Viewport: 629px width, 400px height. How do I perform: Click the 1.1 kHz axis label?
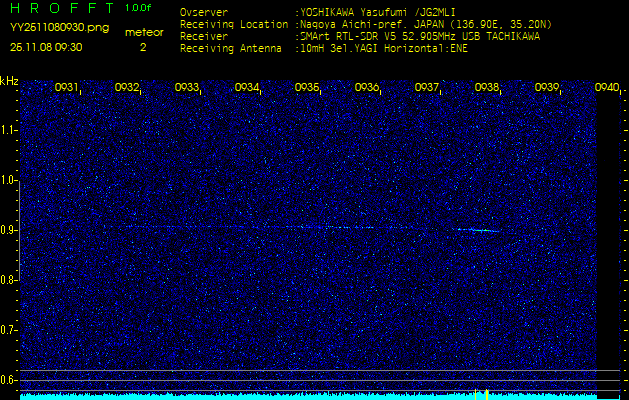(x=9, y=130)
